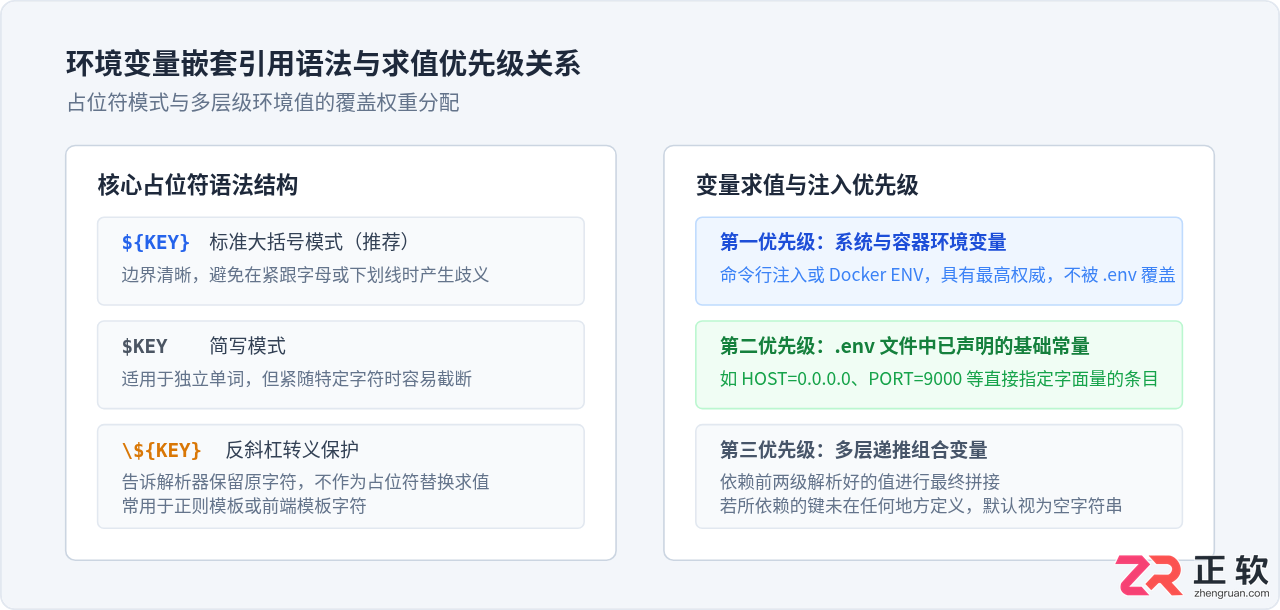Select the blue ${KEY} code label
The height and width of the screenshot is (610, 1280).
click(156, 242)
